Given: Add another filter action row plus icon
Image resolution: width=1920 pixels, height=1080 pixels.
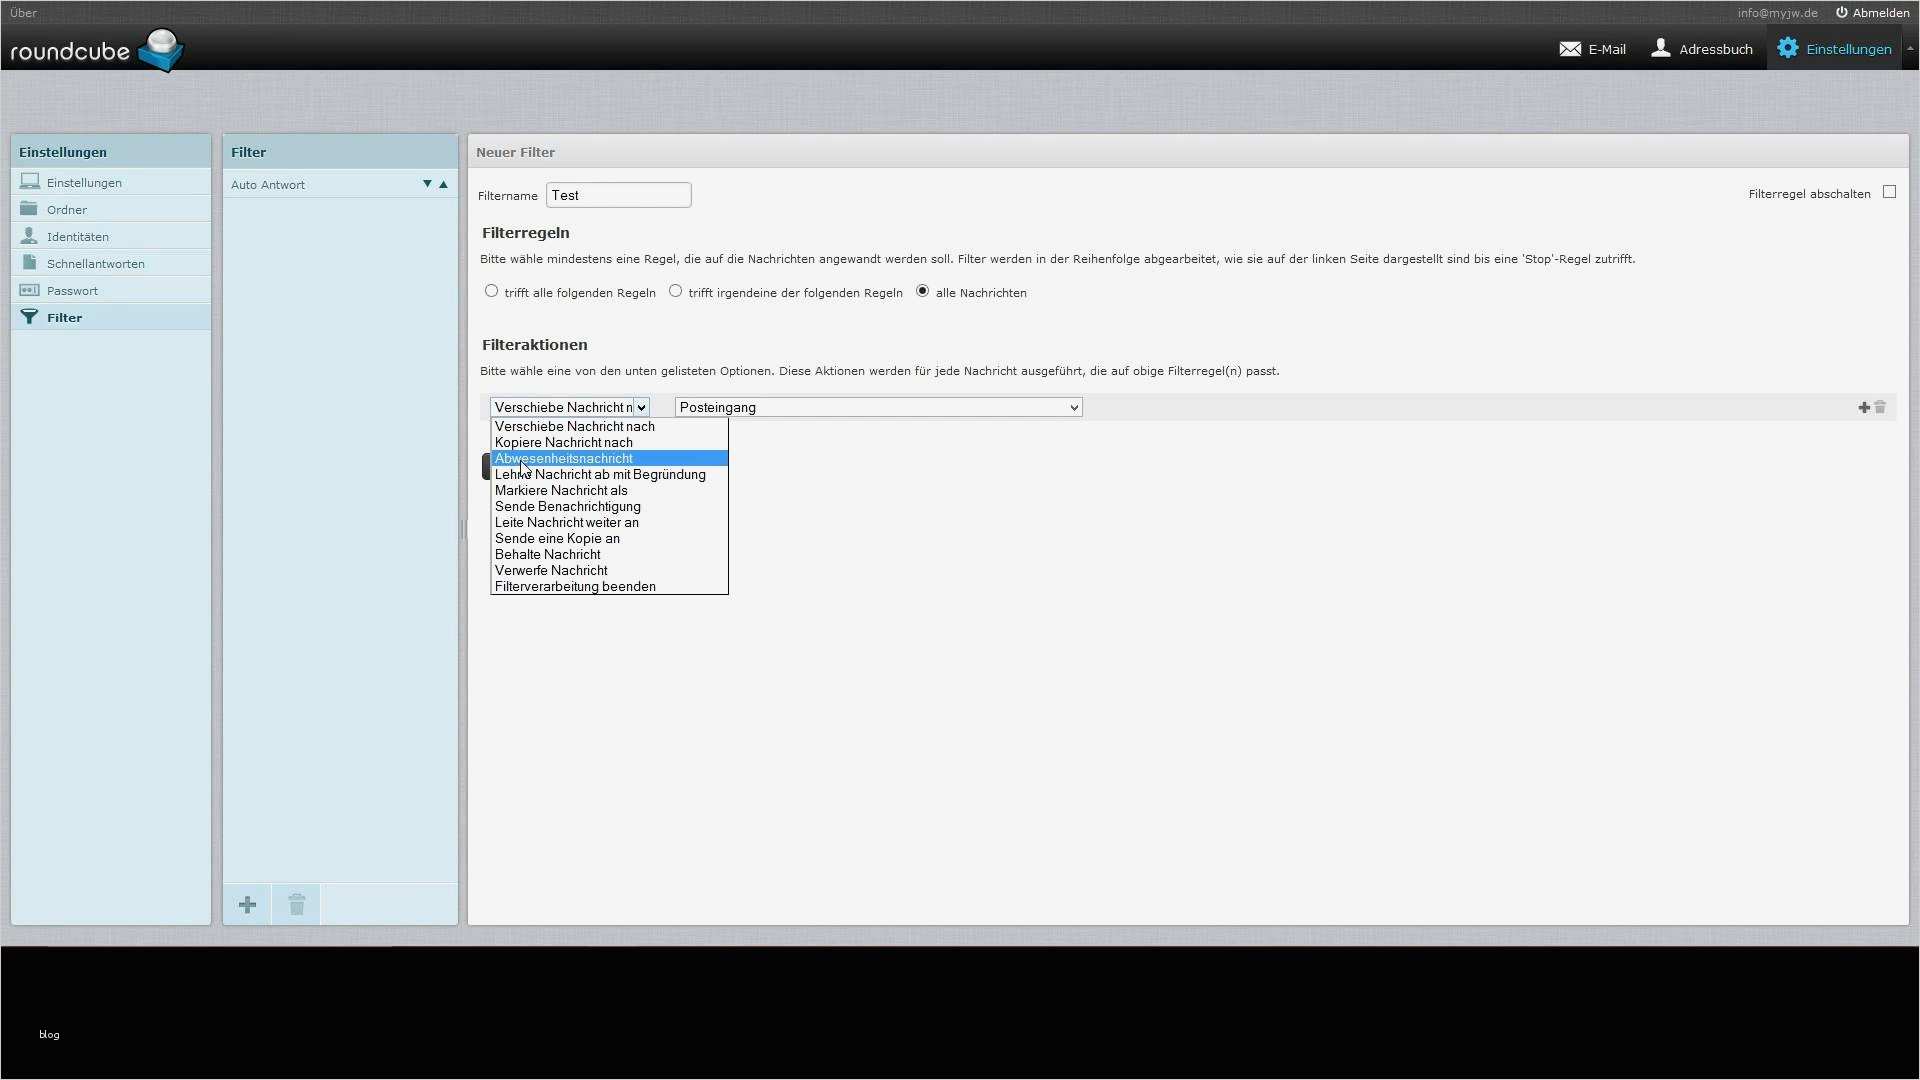Looking at the screenshot, I should click(x=1863, y=407).
